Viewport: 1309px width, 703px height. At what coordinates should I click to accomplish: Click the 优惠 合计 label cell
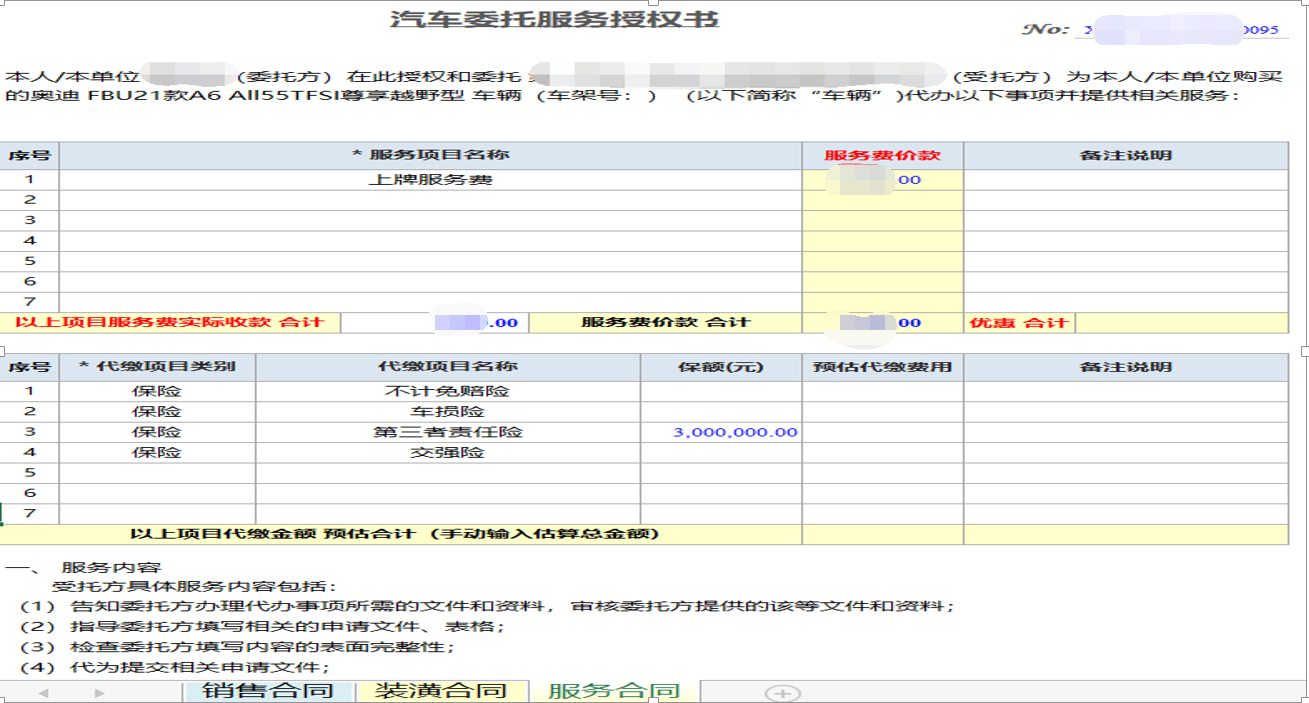pos(1018,323)
